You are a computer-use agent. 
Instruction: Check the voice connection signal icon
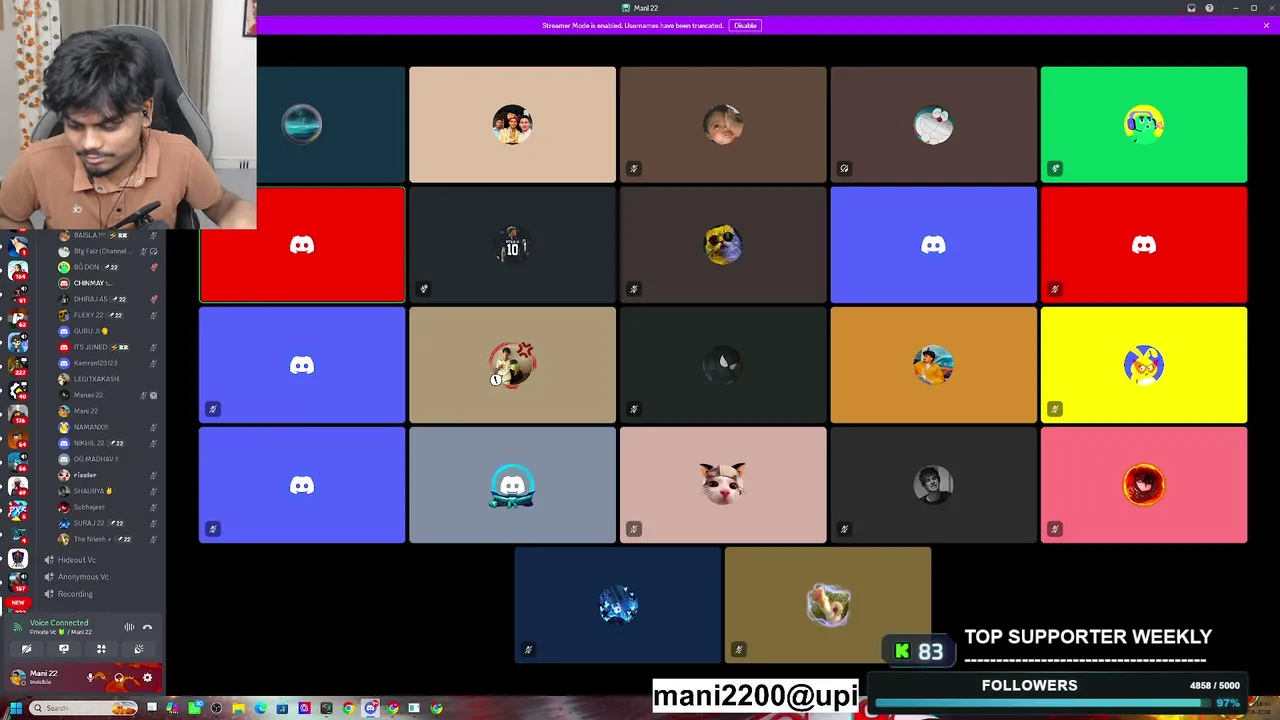point(19,627)
